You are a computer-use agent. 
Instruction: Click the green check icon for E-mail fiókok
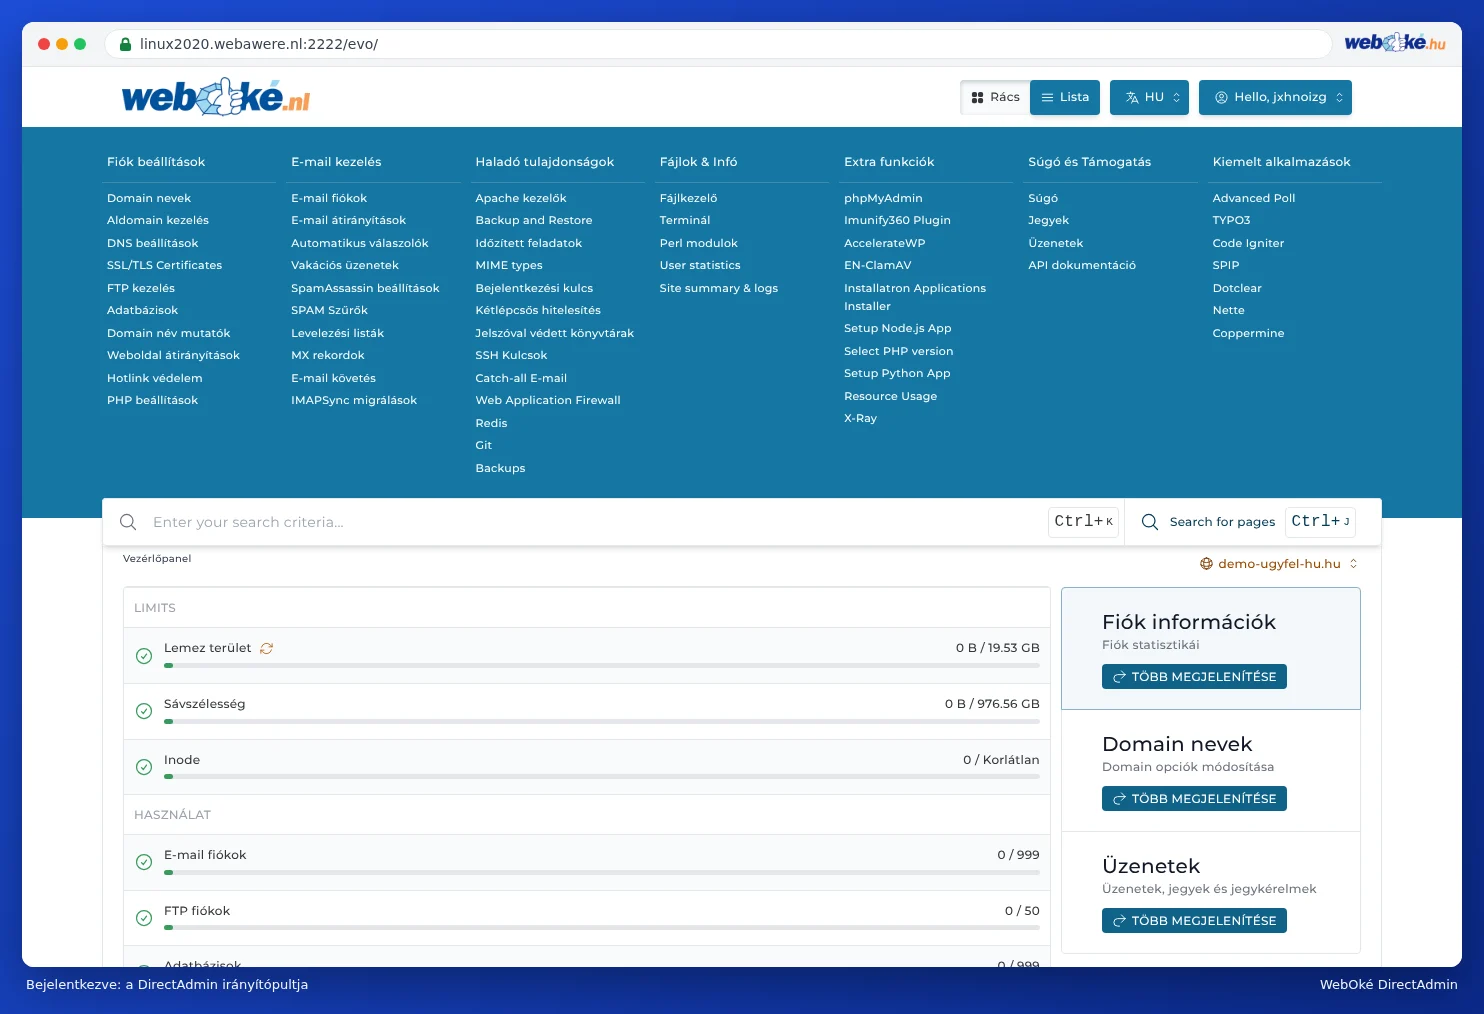click(x=144, y=862)
